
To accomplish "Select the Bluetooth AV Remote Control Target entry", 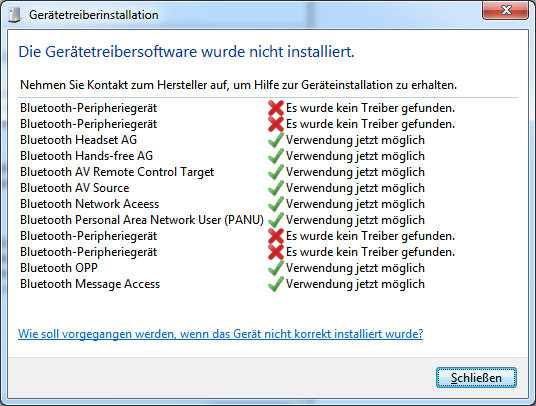I will pyautogui.click(x=117, y=172).
